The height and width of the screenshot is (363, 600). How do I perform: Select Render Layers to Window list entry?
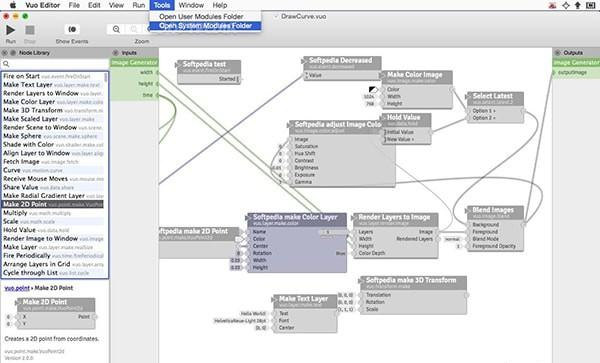[53, 93]
